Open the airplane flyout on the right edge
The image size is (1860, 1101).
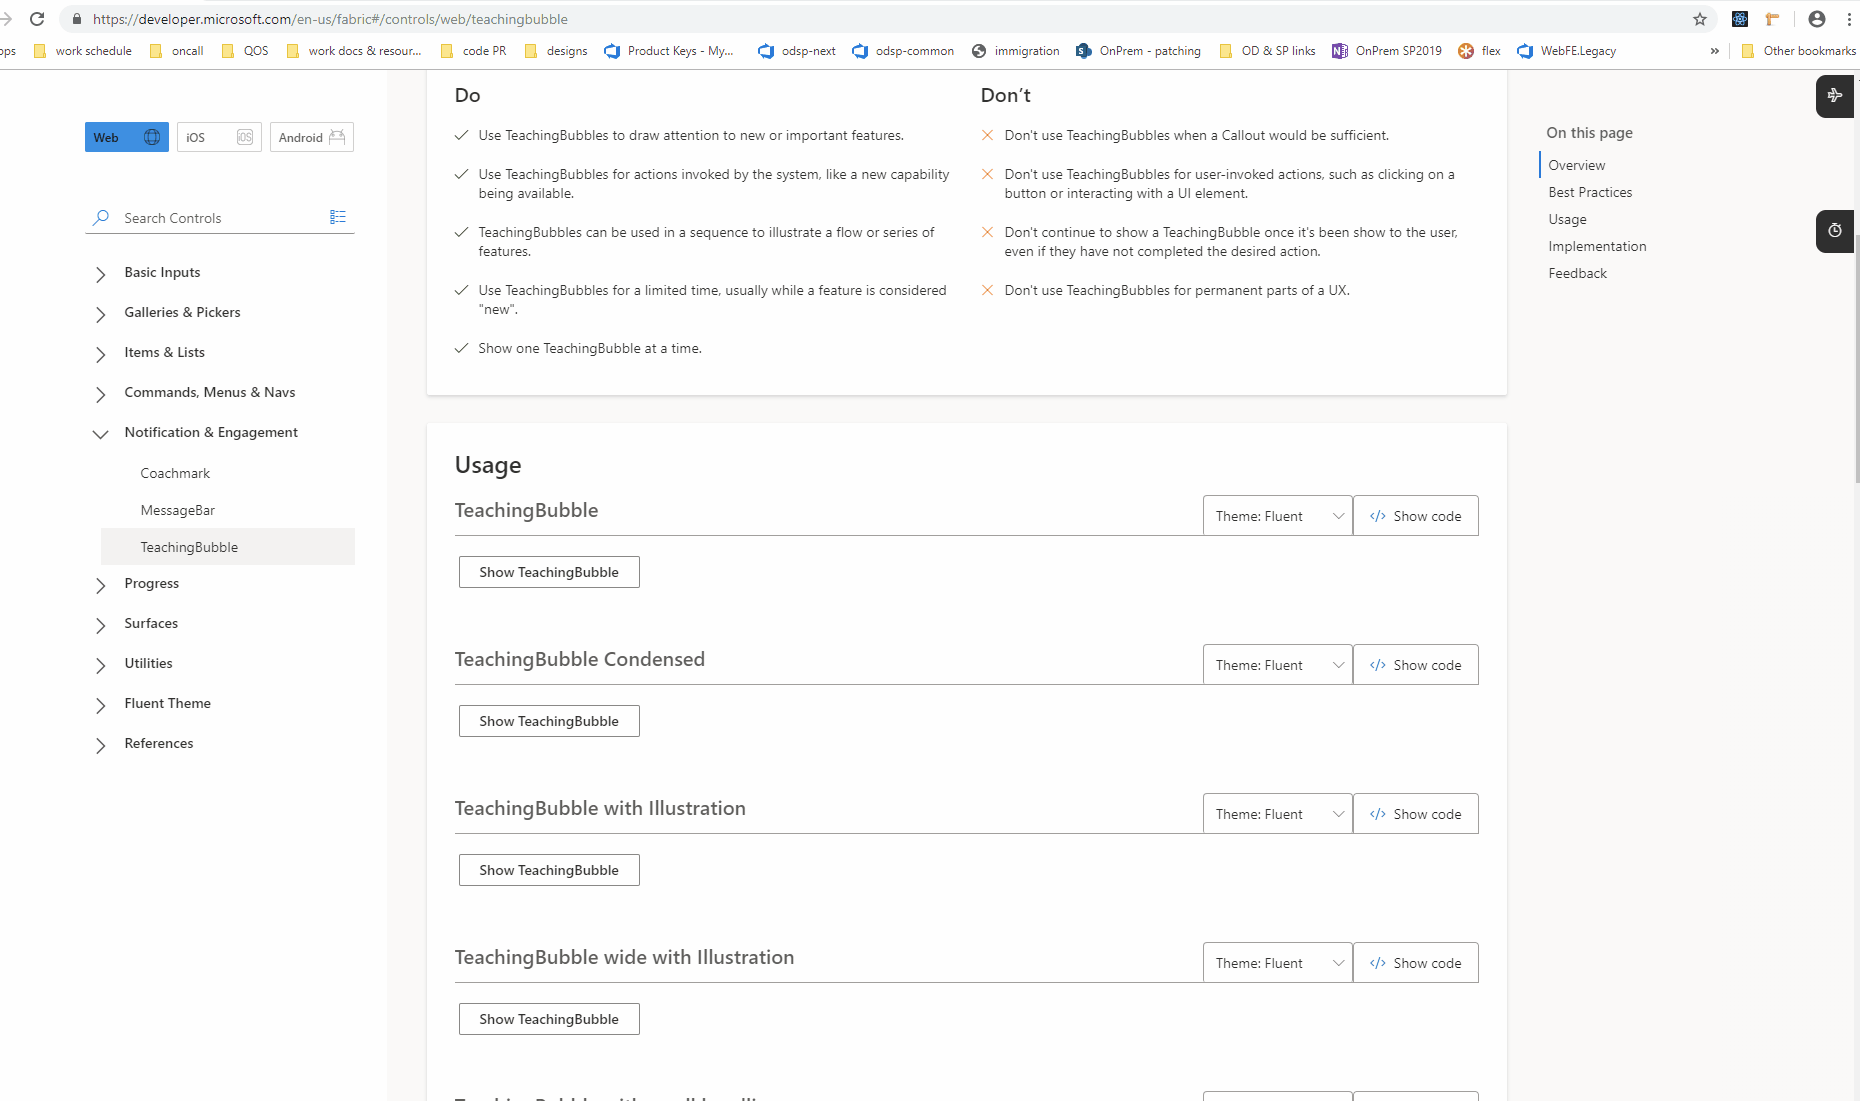click(1835, 96)
